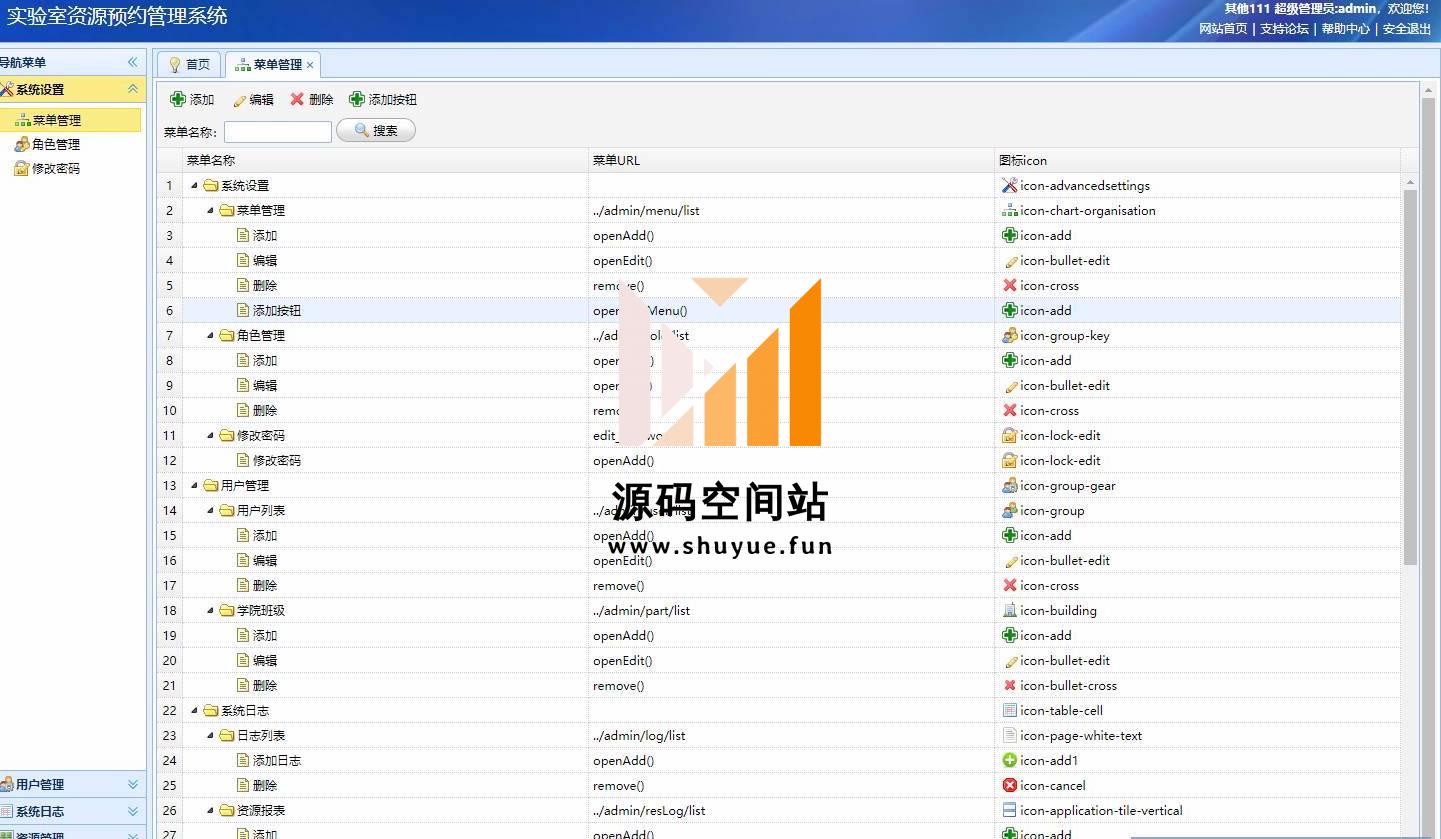Collapse the 导航菜单 side panel
The width and height of the screenshot is (1441, 839).
pos(133,62)
